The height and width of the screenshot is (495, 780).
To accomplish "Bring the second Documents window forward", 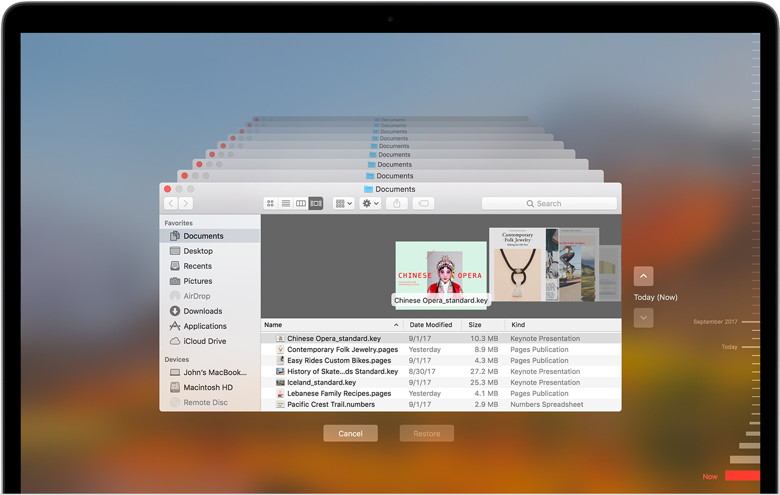I will (390, 176).
